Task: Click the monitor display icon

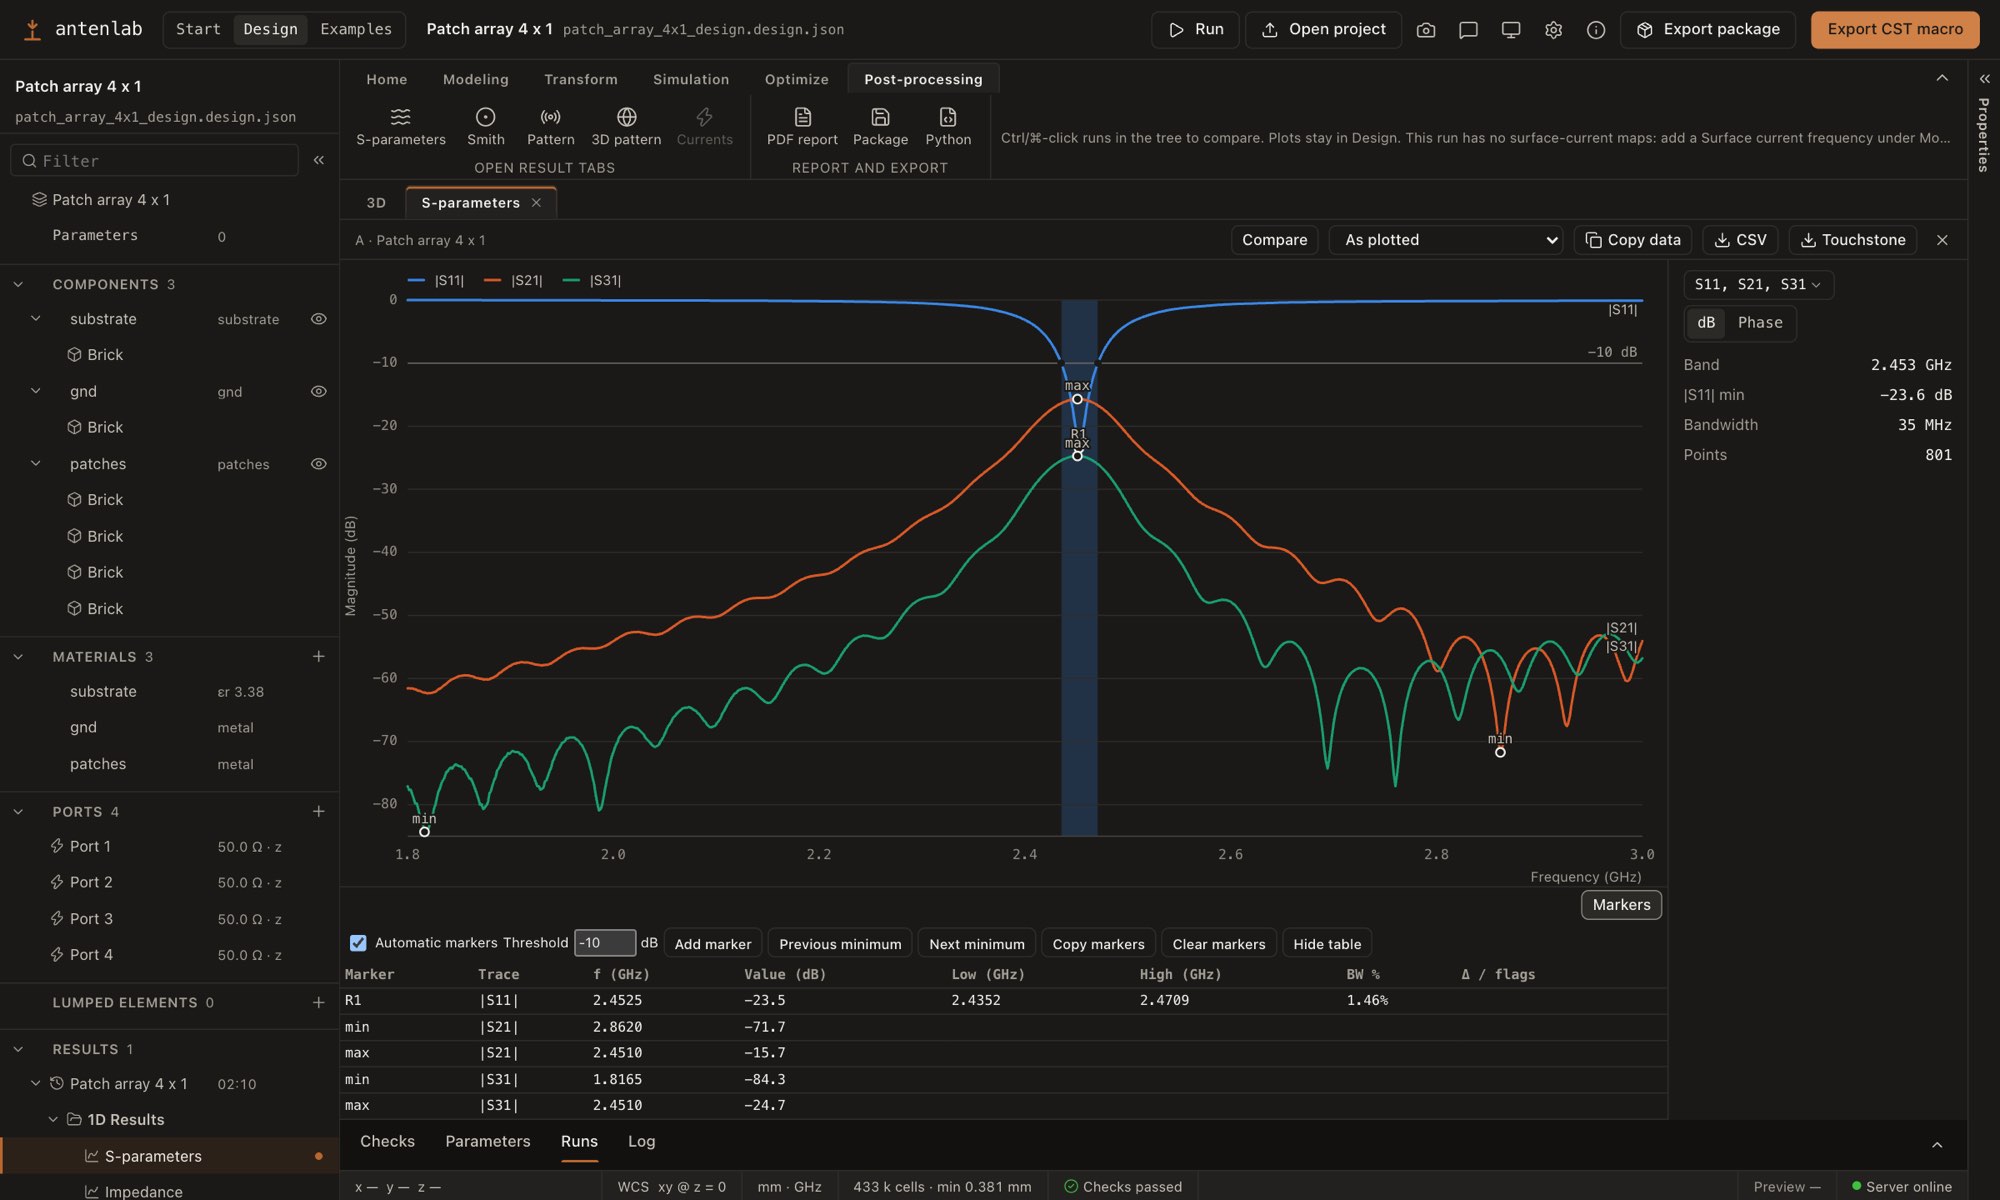Action: [x=1511, y=30]
